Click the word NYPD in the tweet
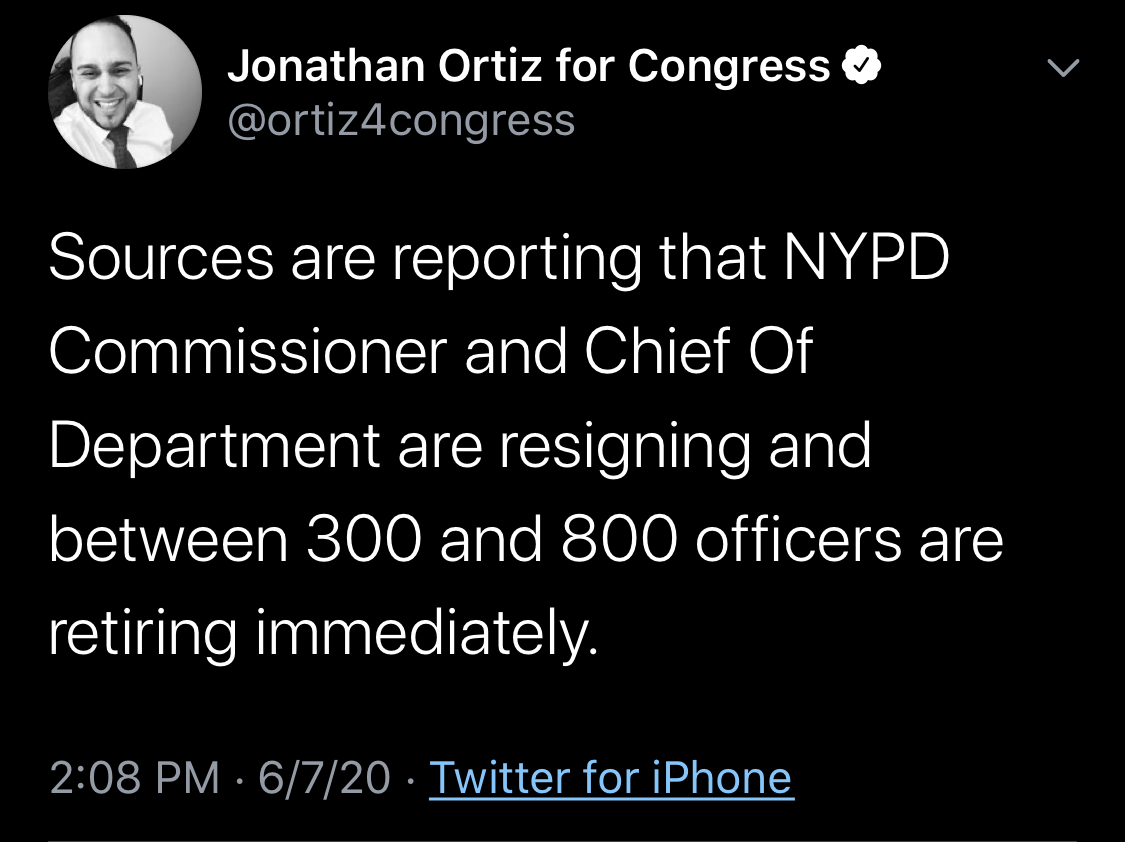Viewport: 1125px width, 842px height. 866,257
